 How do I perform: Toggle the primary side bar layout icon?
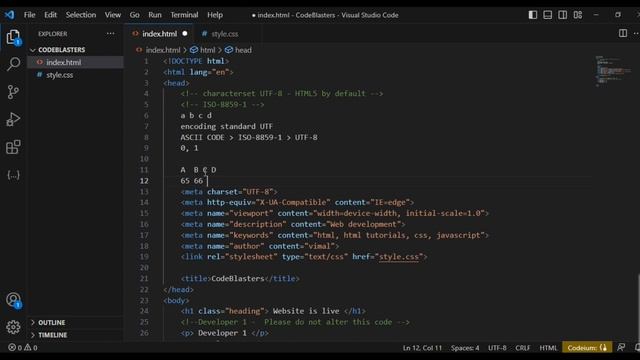click(x=533, y=15)
